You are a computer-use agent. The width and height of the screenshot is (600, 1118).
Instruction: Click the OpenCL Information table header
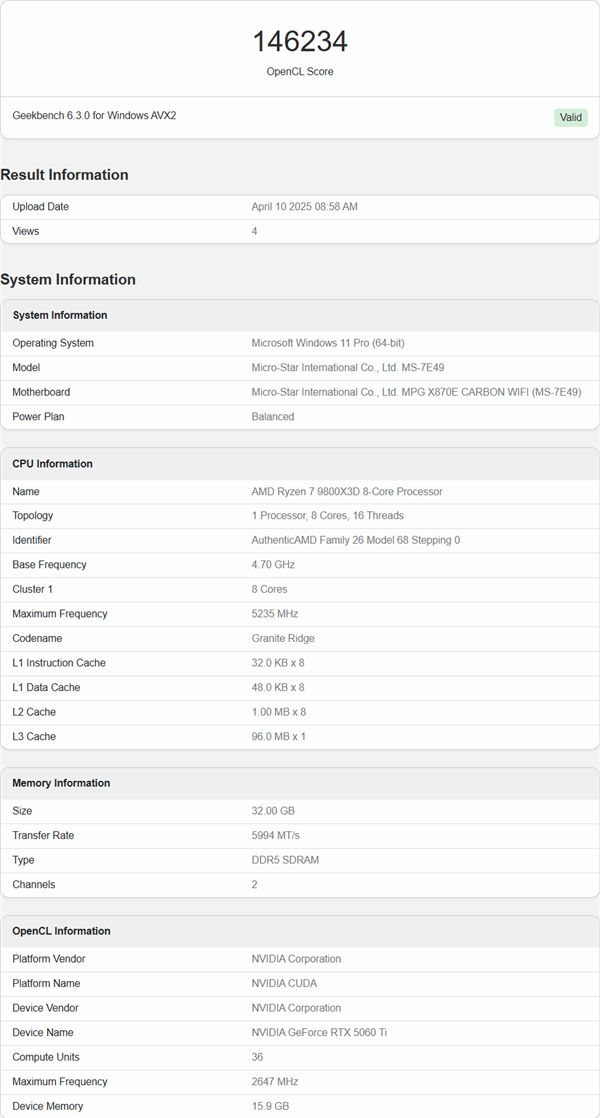click(x=61, y=931)
